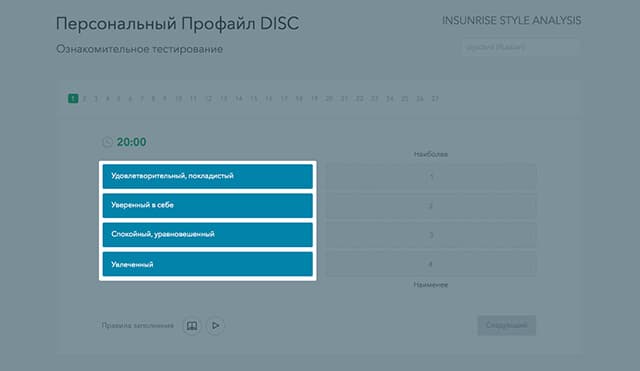Screen dimensions: 640x371
Task: Select 'Уверенный в себе' option
Action: [x=208, y=205]
